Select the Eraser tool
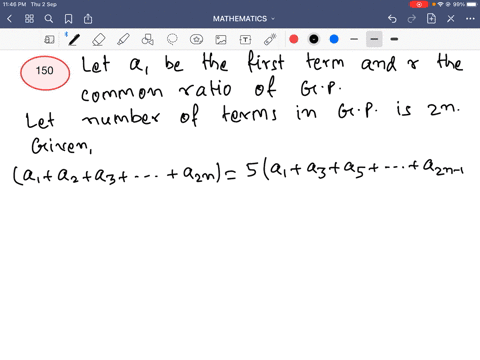480x360 pixels. (99, 39)
